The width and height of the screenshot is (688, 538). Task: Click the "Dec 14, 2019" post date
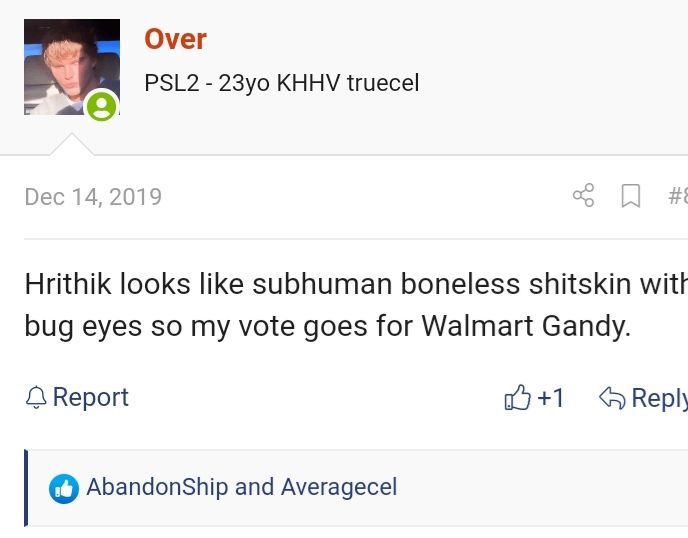[93, 196]
